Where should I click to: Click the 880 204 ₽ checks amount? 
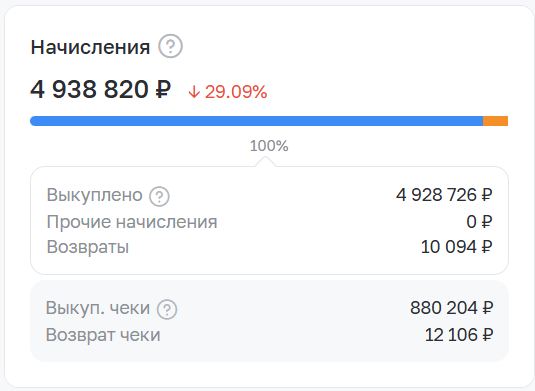(x=451, y=308)
